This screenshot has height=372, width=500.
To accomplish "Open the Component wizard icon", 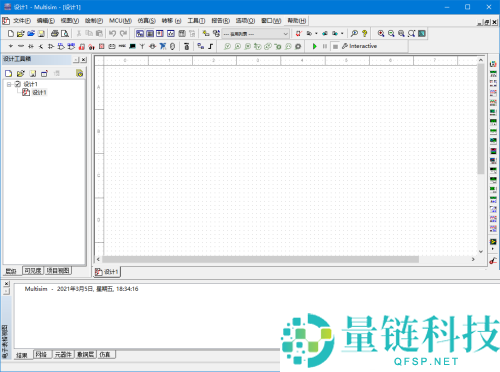I will pyautogui.click(x=206, y=33).
